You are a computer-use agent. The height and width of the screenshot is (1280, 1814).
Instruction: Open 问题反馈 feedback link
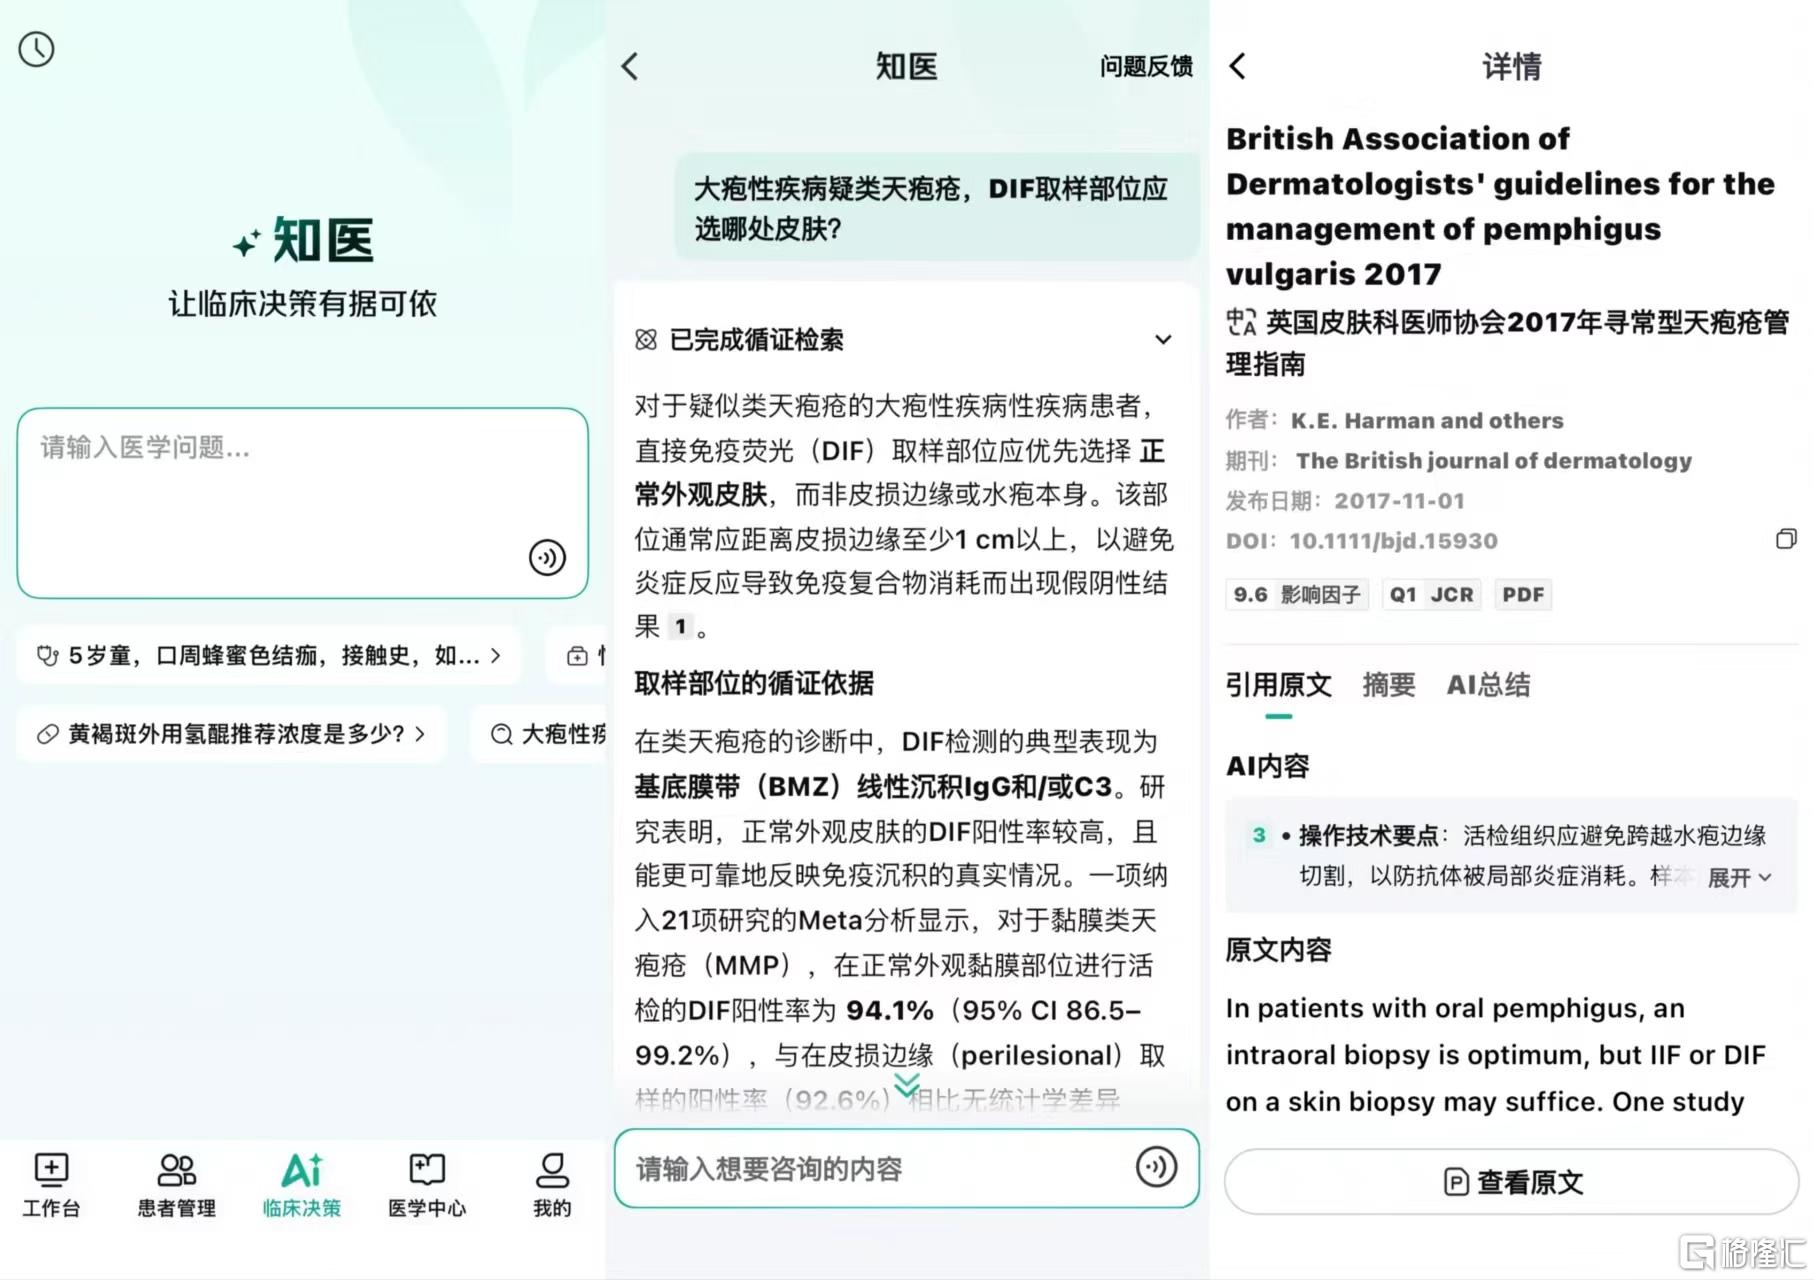tap(1146, 67)
